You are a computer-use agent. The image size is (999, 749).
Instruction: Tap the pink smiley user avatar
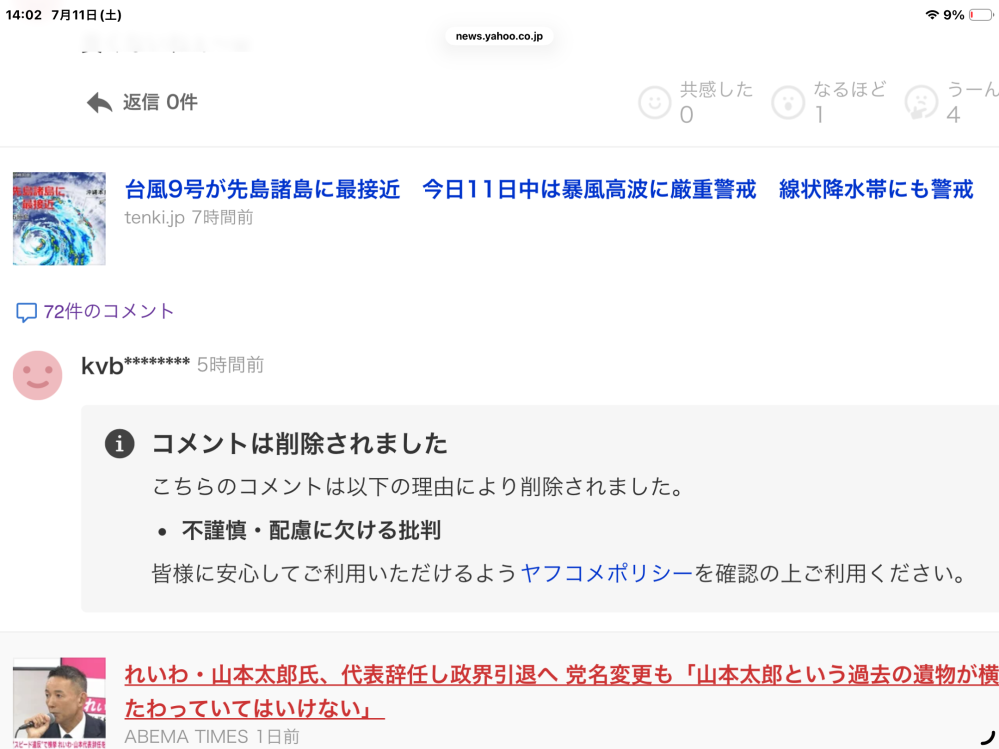pyautogui.click(x=38, y=376)
